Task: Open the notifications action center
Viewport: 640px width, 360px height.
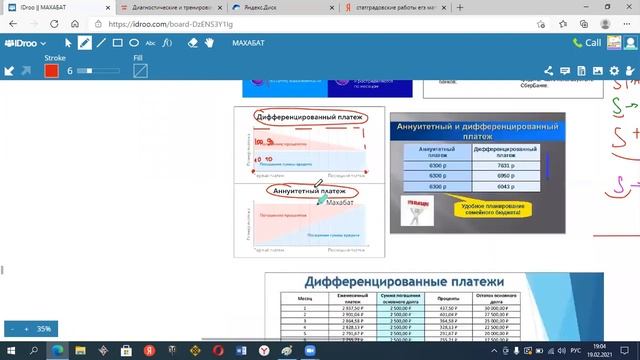Action: pos(624,351)
